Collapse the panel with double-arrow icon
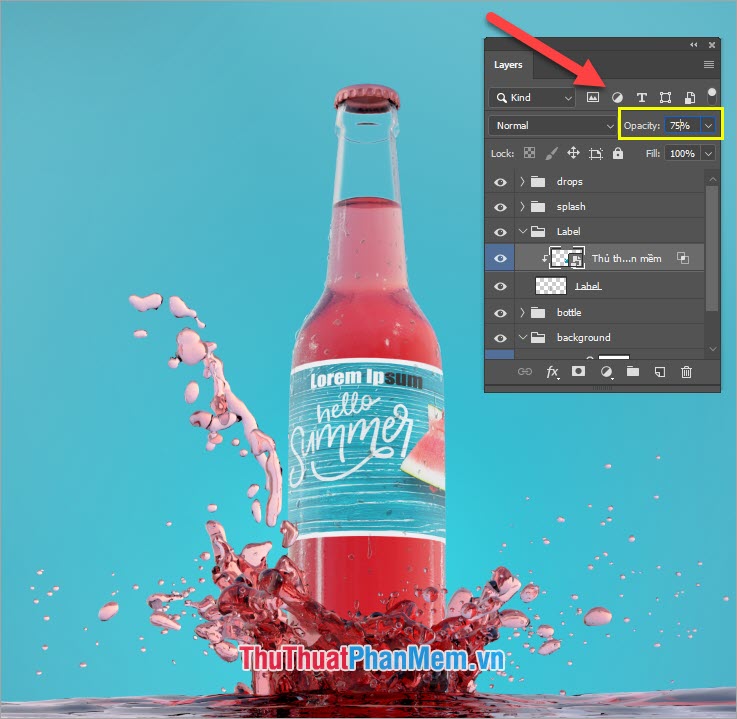Screen dimensions: 737x719 694,45
